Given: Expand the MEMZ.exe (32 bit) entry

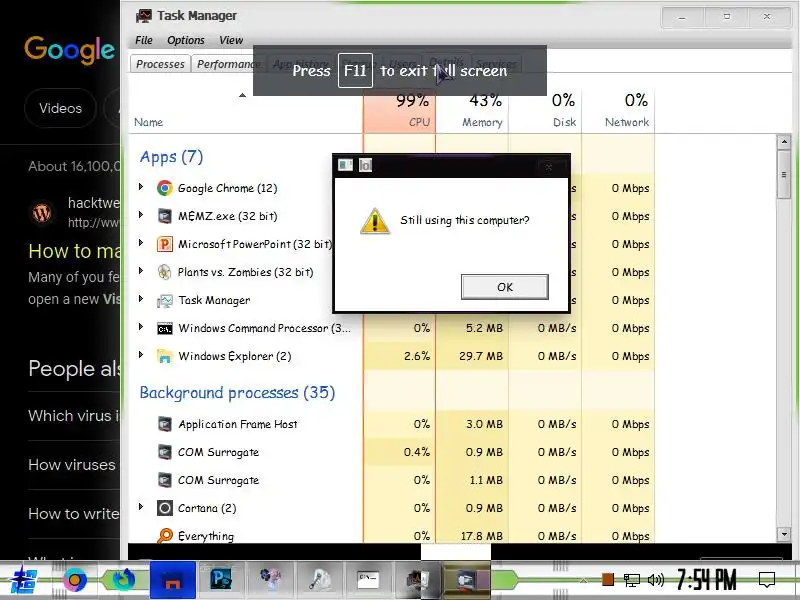Looking at the screenshot, I should point(141,215).
